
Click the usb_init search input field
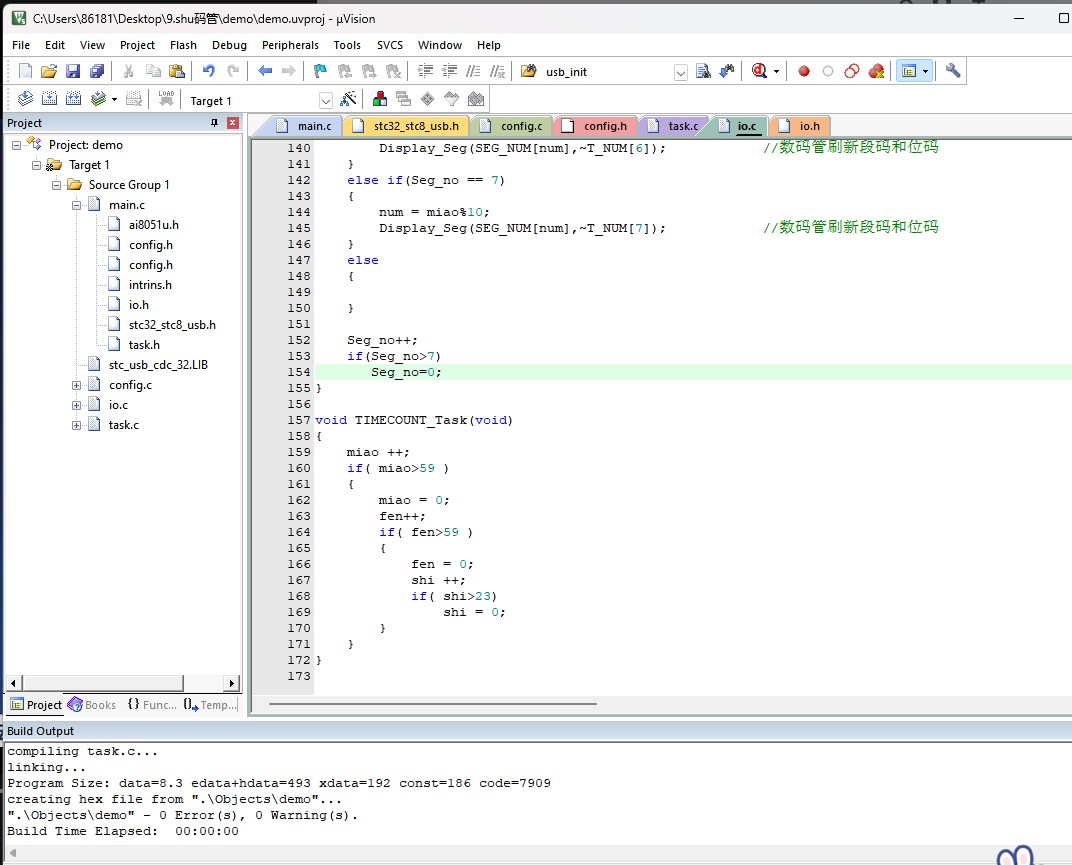pos(607,72)
